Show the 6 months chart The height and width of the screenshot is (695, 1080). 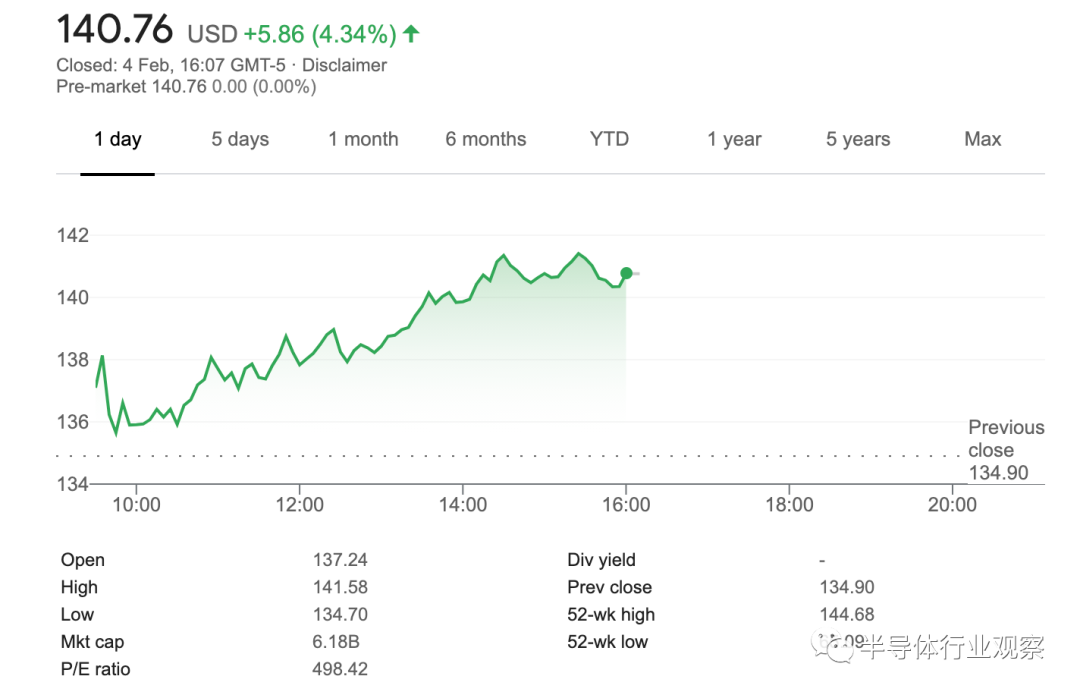click(x=486, y=140)
